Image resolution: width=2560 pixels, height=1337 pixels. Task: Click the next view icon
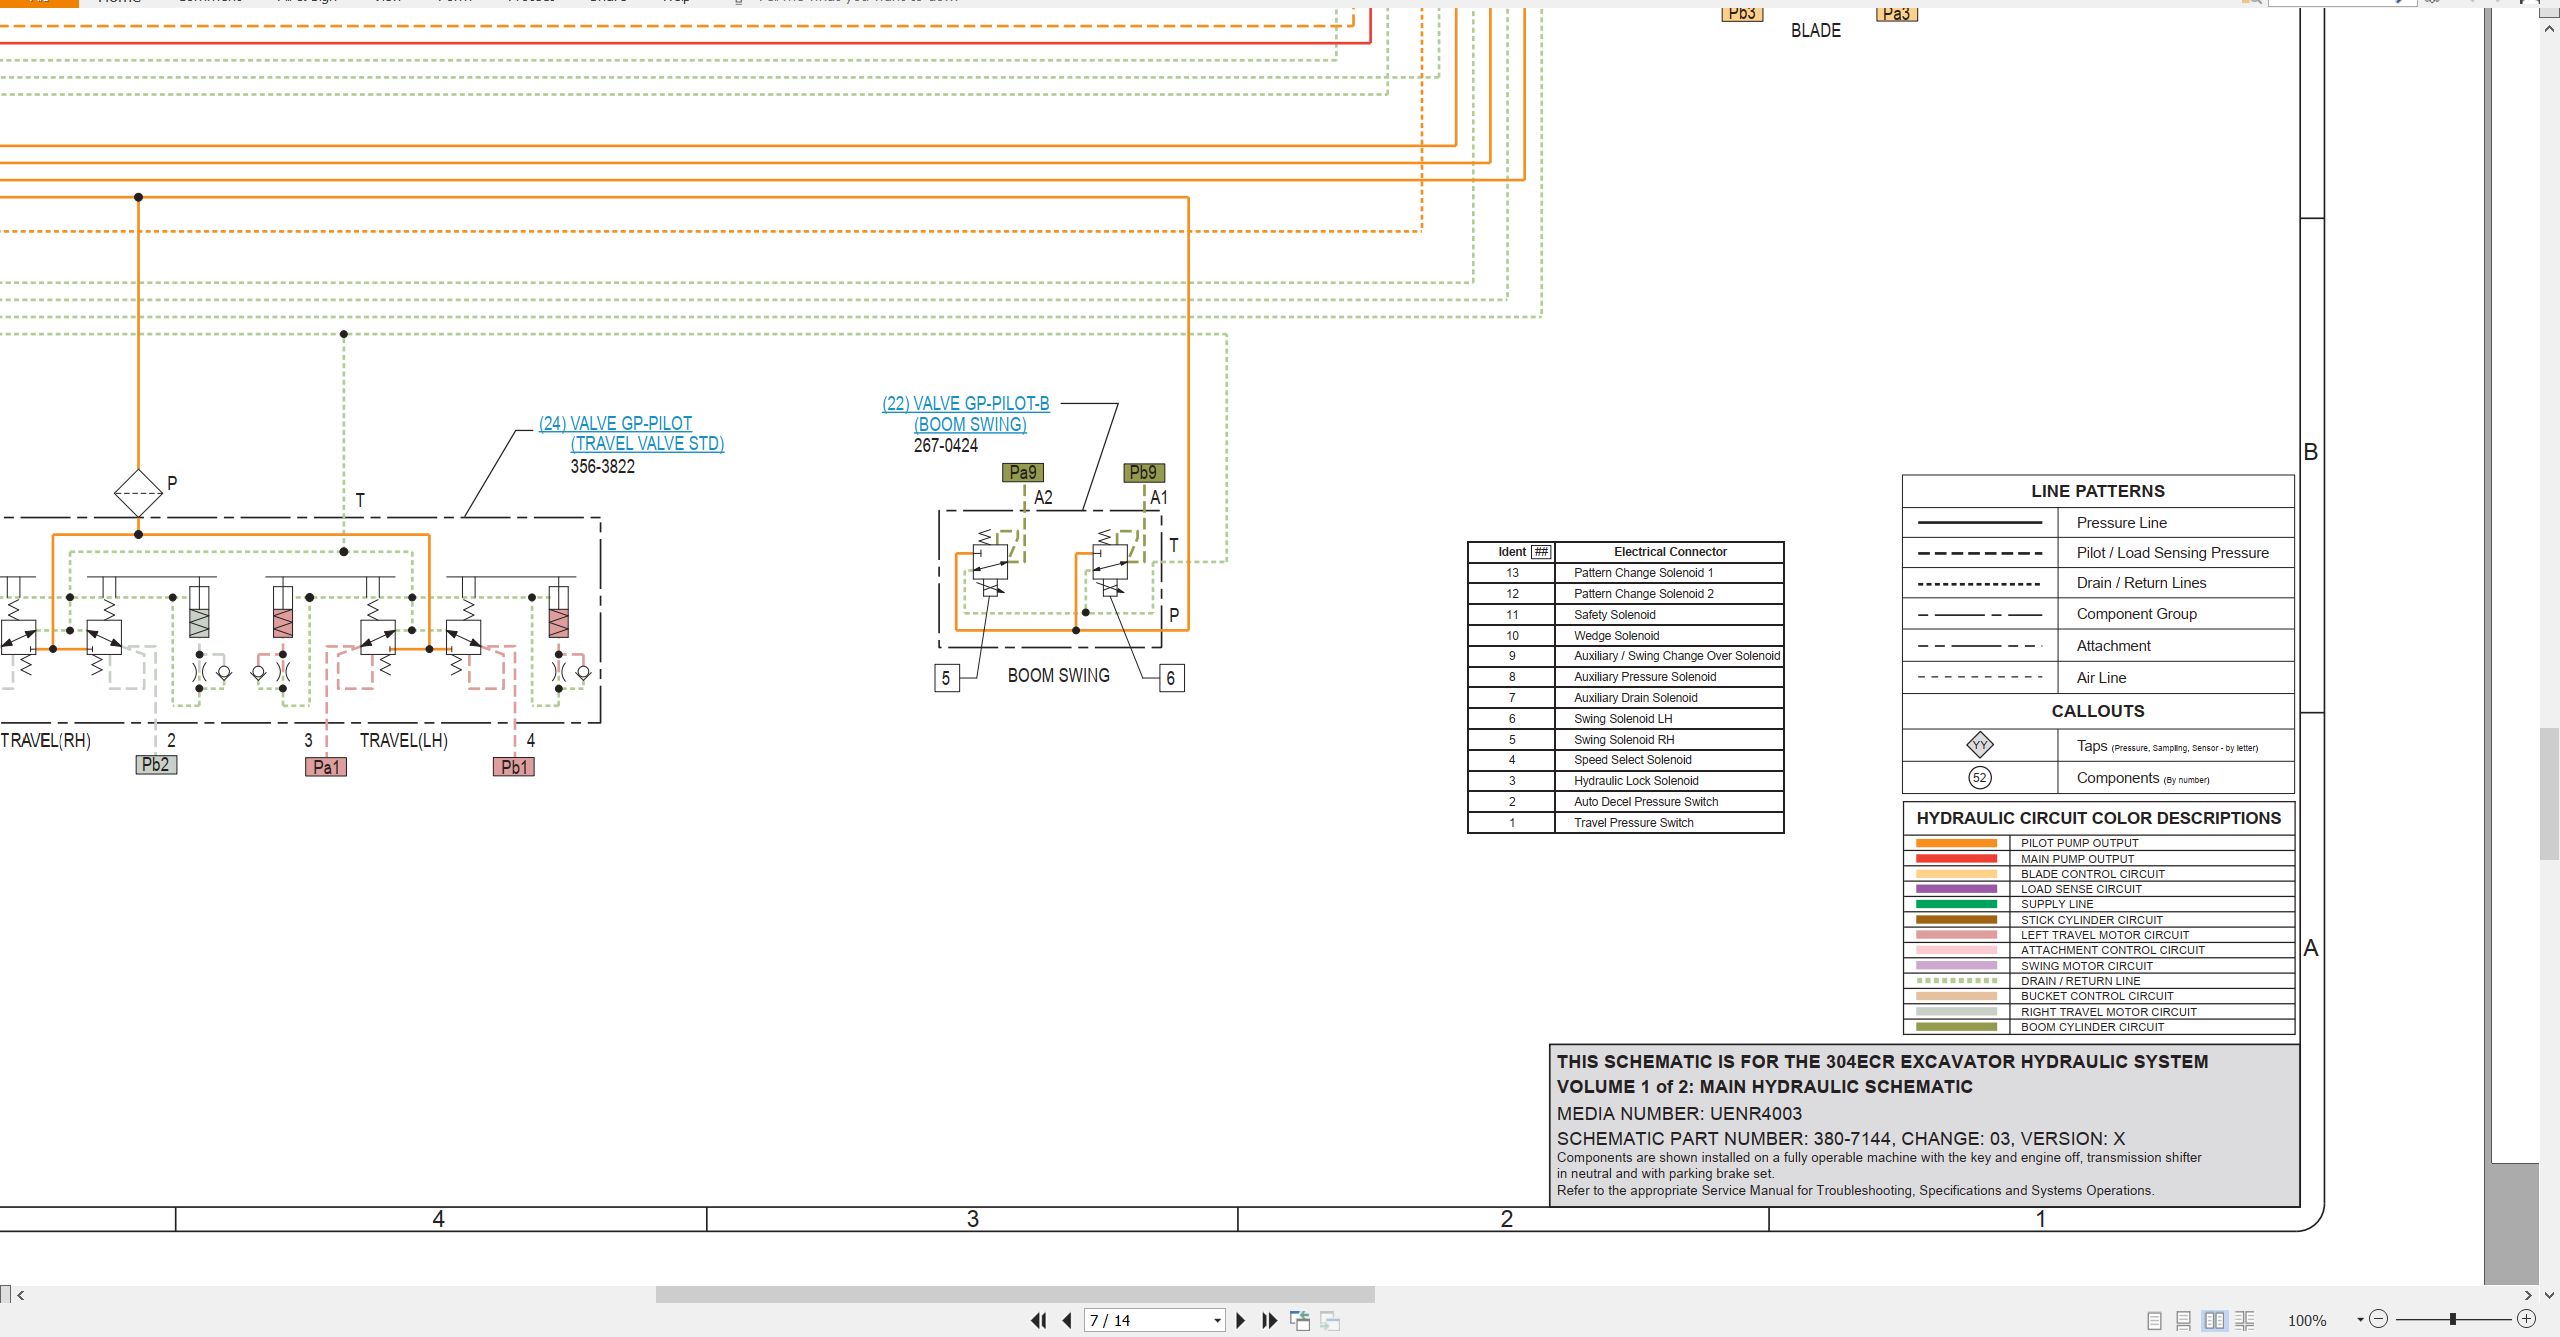pos(1330,1321)
